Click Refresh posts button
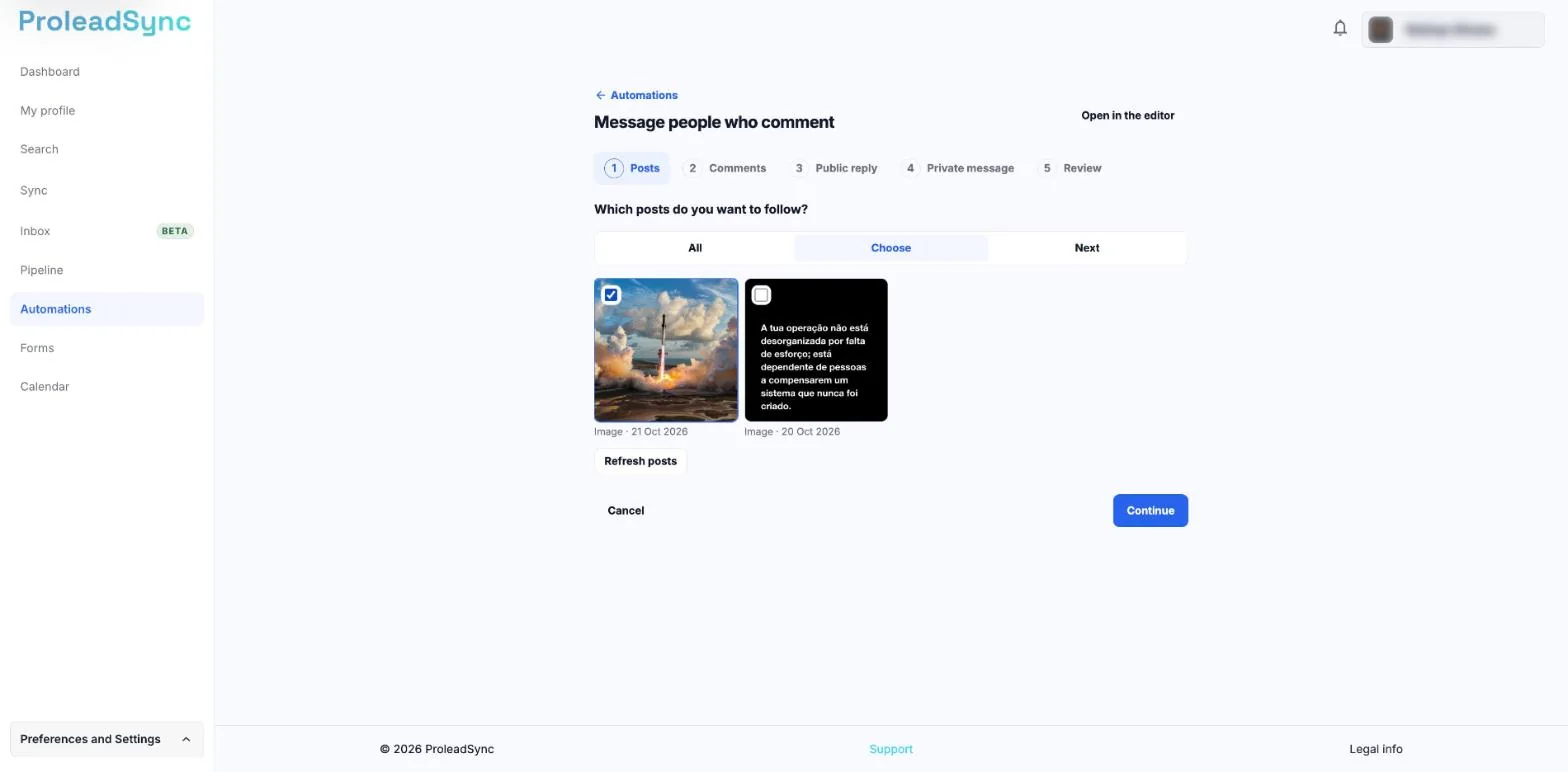 640,462
